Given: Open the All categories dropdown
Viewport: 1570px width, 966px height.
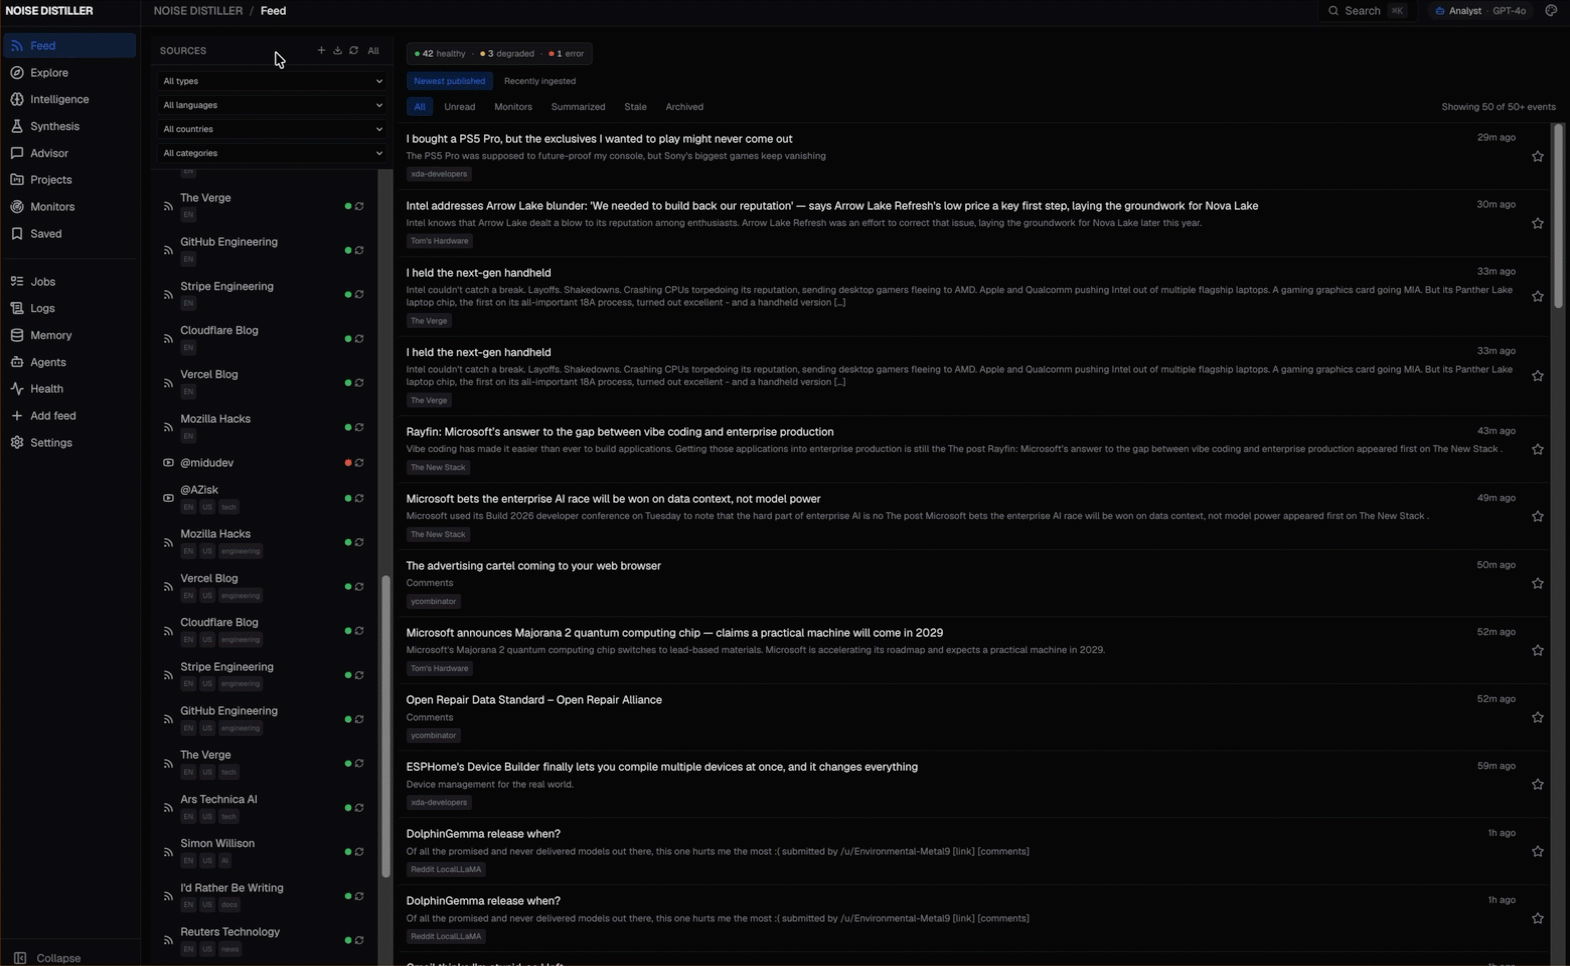Looking at the screenshot, I should 272,153.
